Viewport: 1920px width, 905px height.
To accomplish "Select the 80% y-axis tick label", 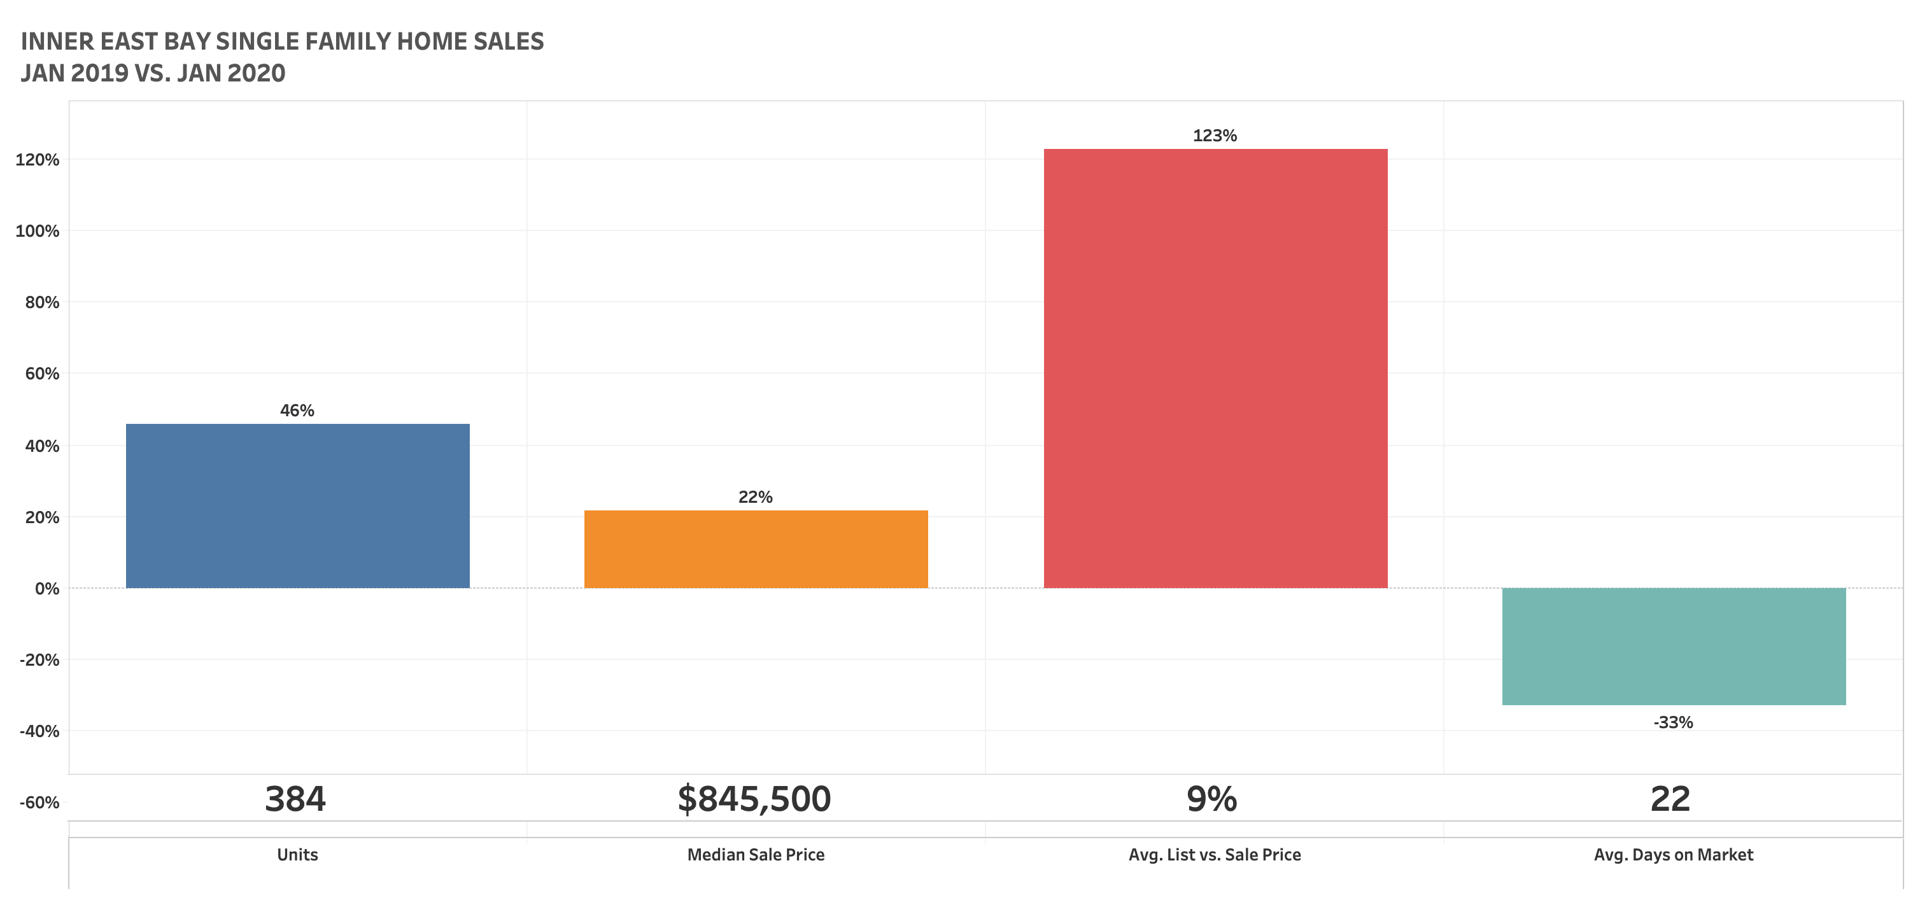I will click(42, 303).
